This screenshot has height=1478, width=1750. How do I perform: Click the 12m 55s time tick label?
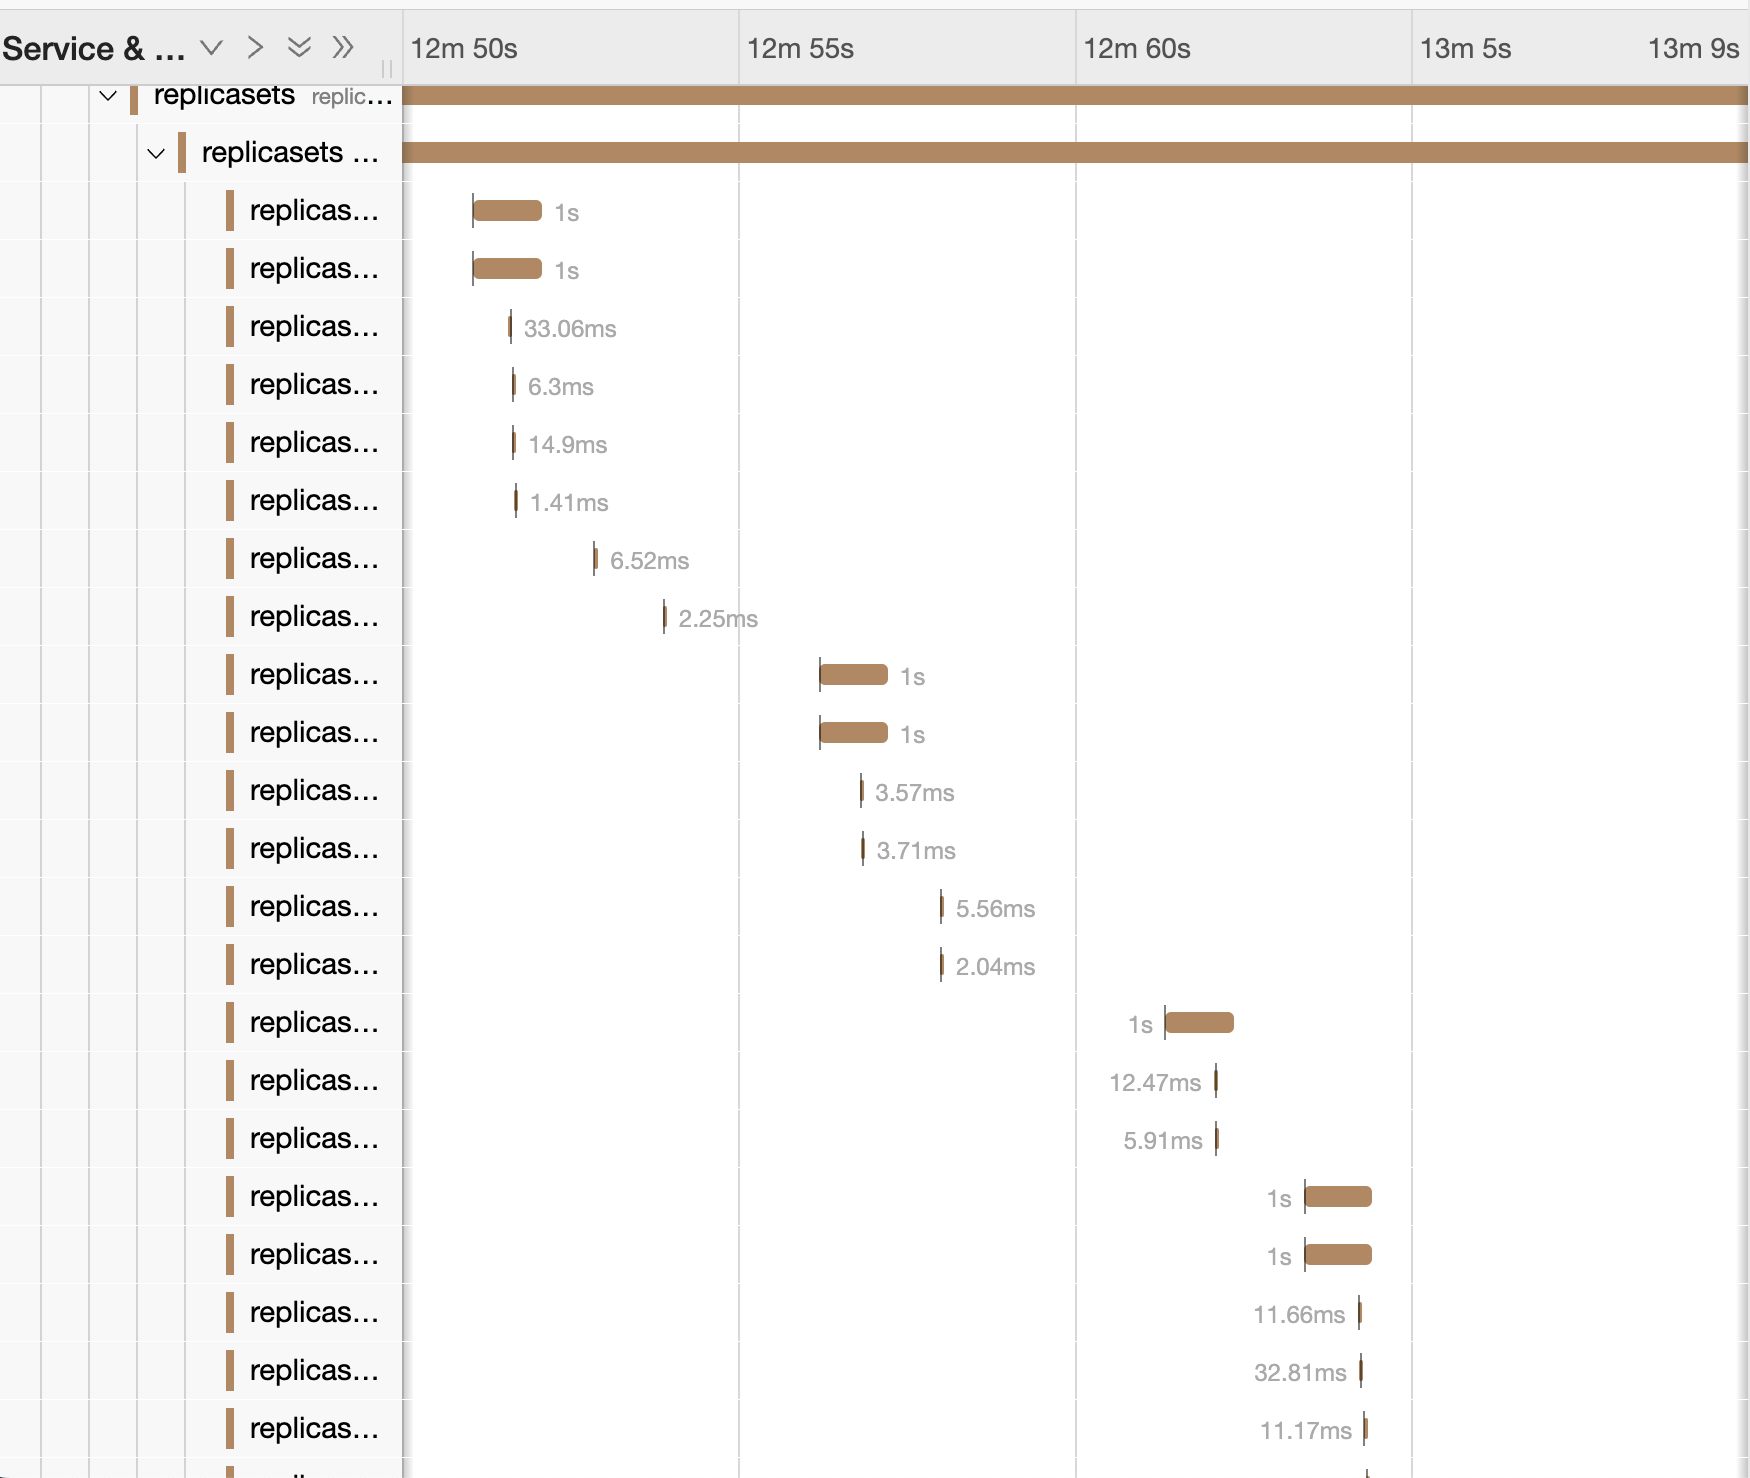pyautogui.click(x=800, y=48)
